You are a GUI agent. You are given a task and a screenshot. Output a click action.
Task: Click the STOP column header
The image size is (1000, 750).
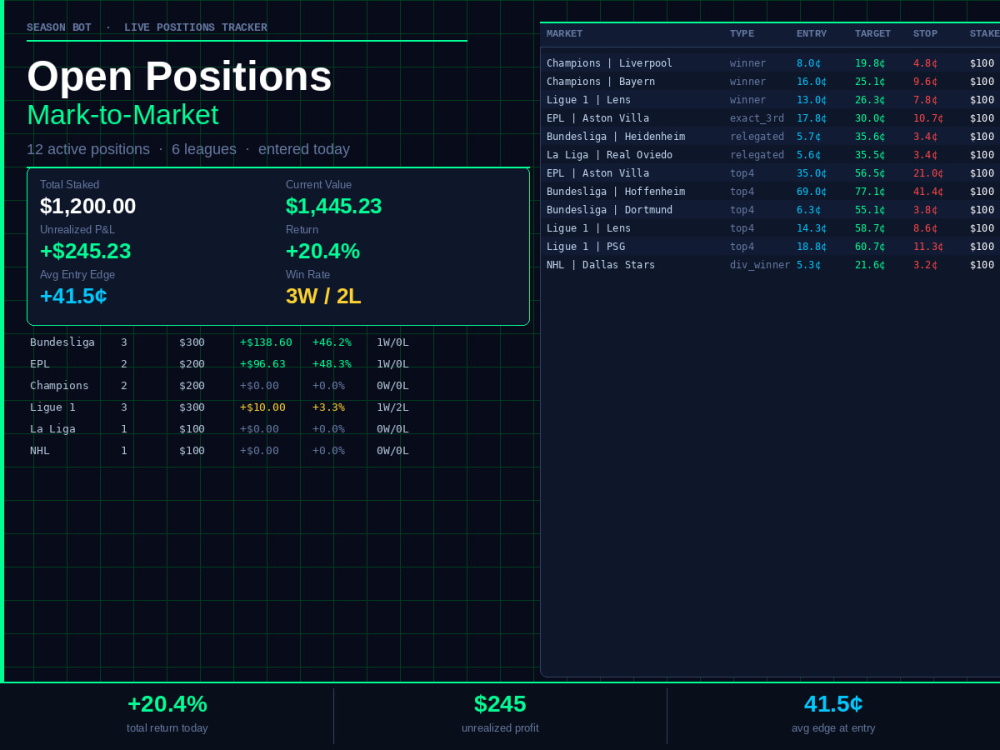coord(925,34)
